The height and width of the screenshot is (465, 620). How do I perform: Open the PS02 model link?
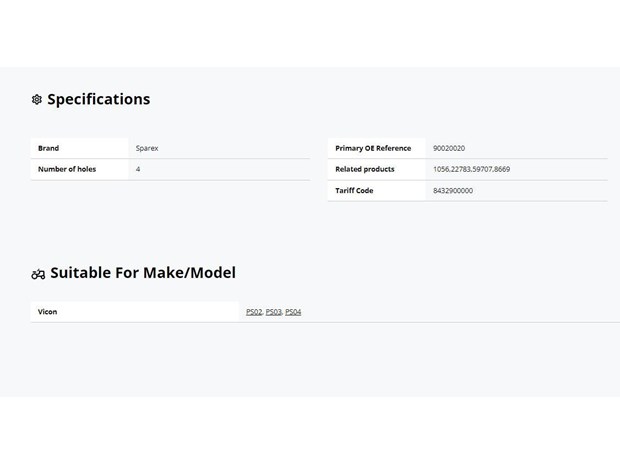(x=254, y=312)
